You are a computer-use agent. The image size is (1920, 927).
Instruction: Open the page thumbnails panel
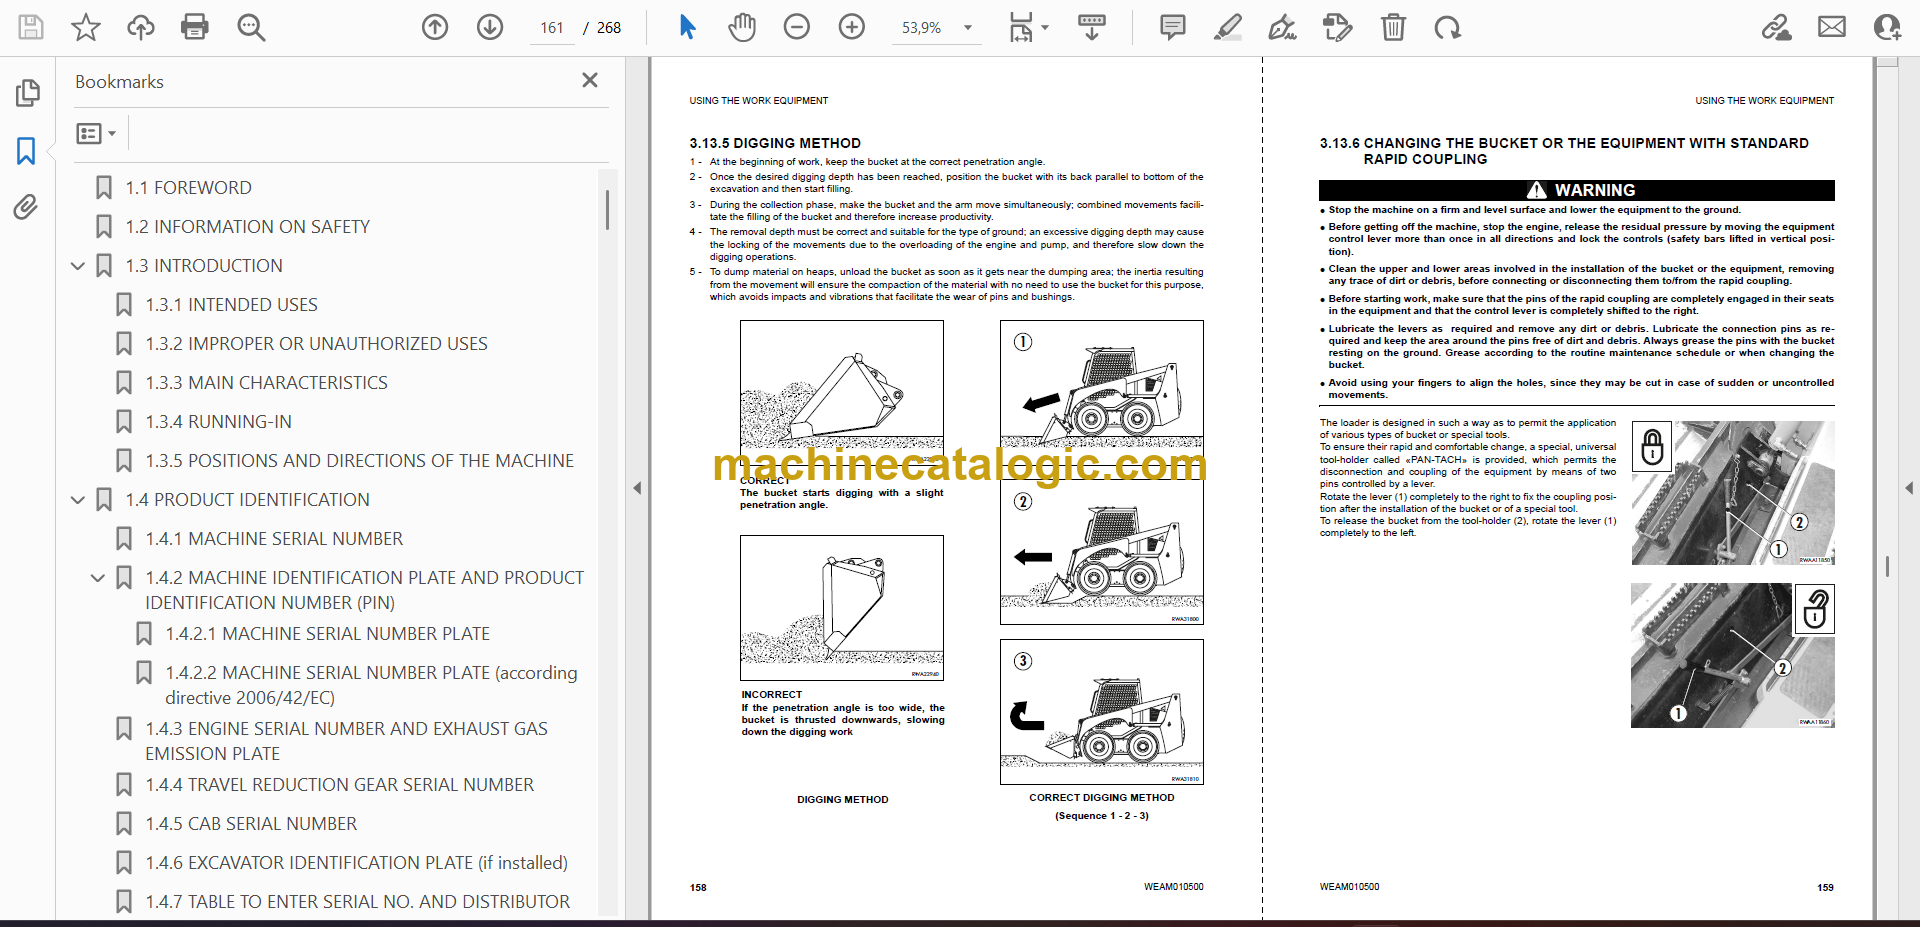(x=27, y=93)
